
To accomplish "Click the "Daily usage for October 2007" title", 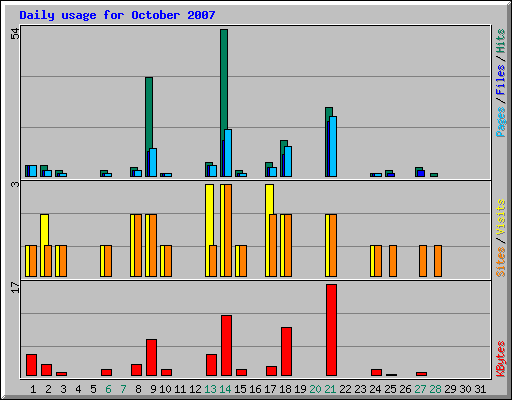I will (x=117, y=15).
